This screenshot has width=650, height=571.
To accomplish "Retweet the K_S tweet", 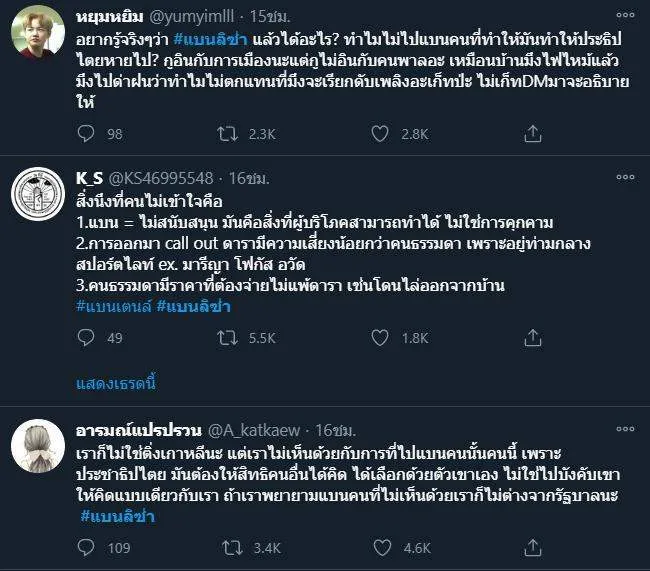I will click(231, 339).
